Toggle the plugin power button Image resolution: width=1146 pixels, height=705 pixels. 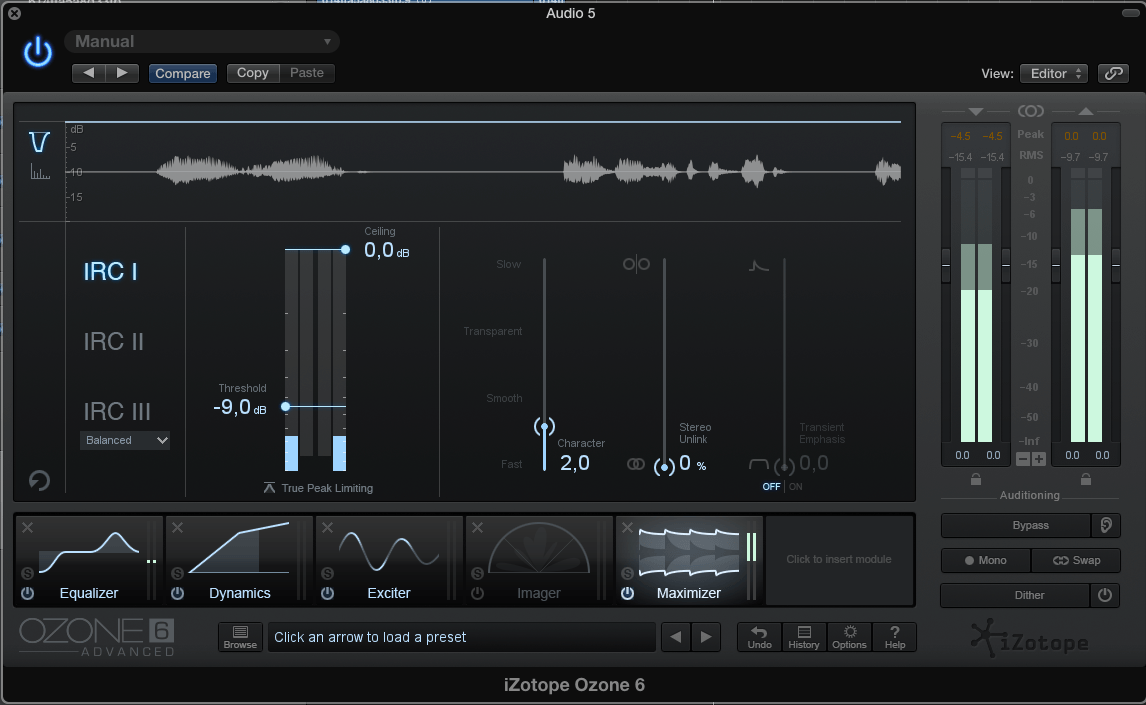pos(37,53)
